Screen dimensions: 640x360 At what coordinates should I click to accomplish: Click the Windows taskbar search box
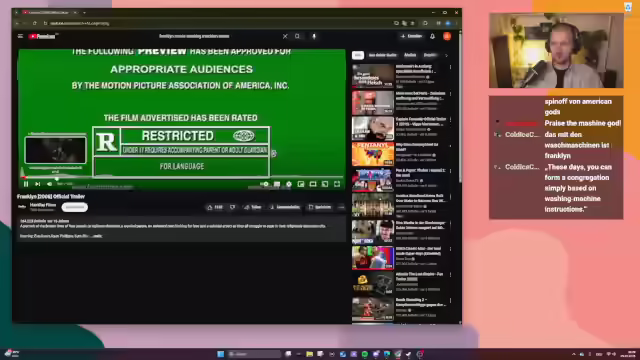pyautogui.click(x=254, y=354)
